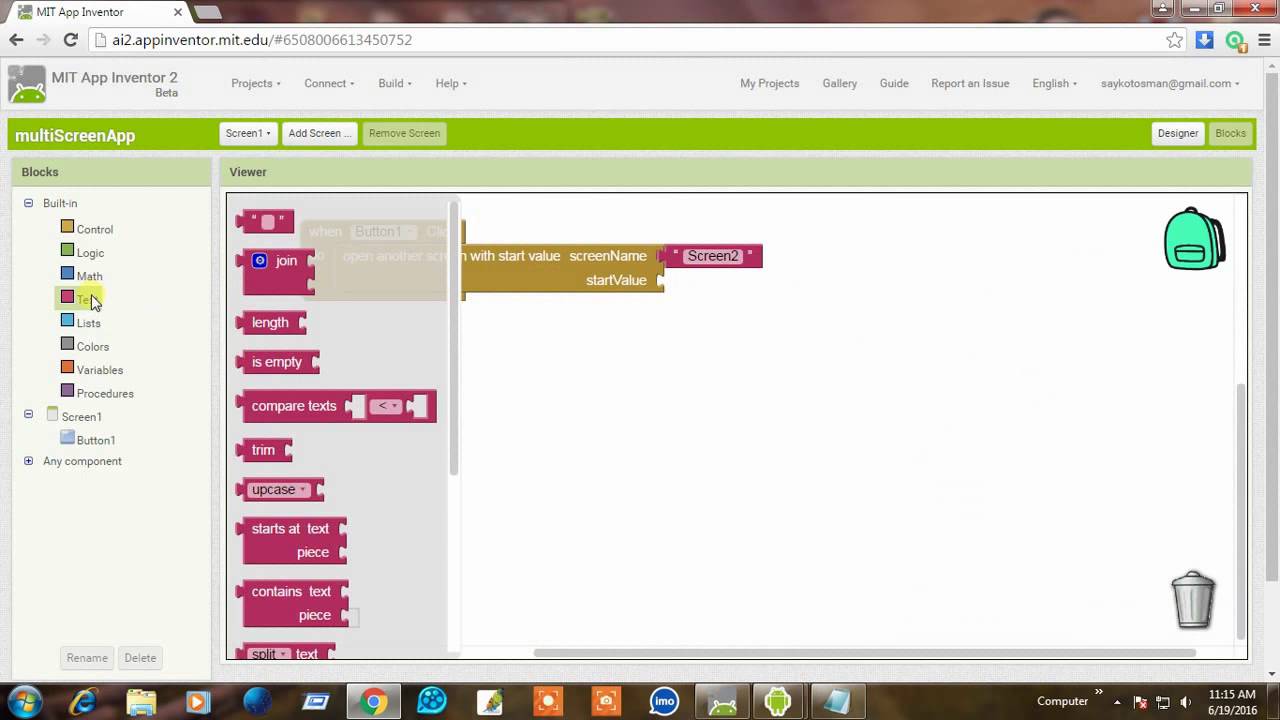Open compare texts operator dropdown
The width and height of the screenshot is (1280, 720).
385,406
